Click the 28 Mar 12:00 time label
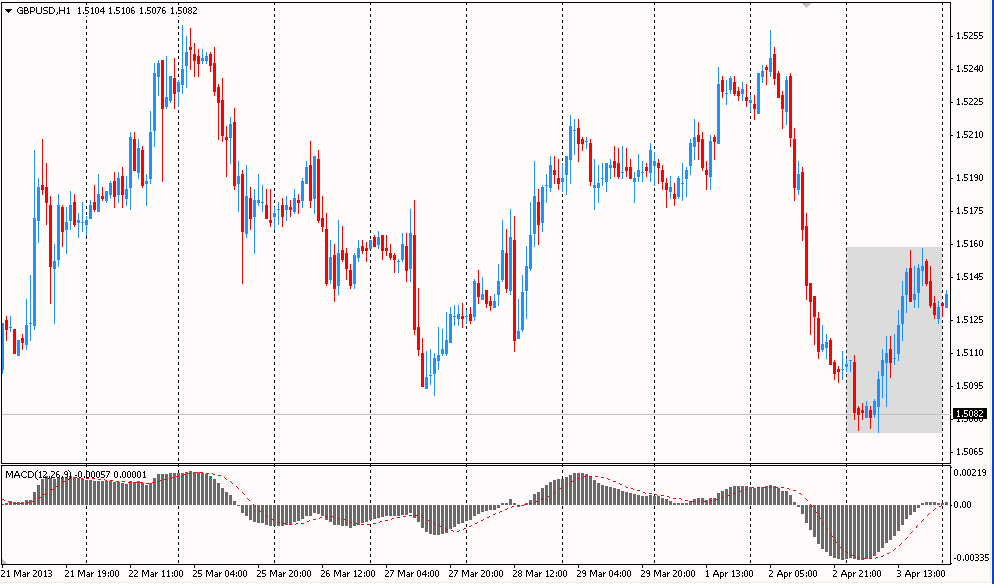 point(542,575)
